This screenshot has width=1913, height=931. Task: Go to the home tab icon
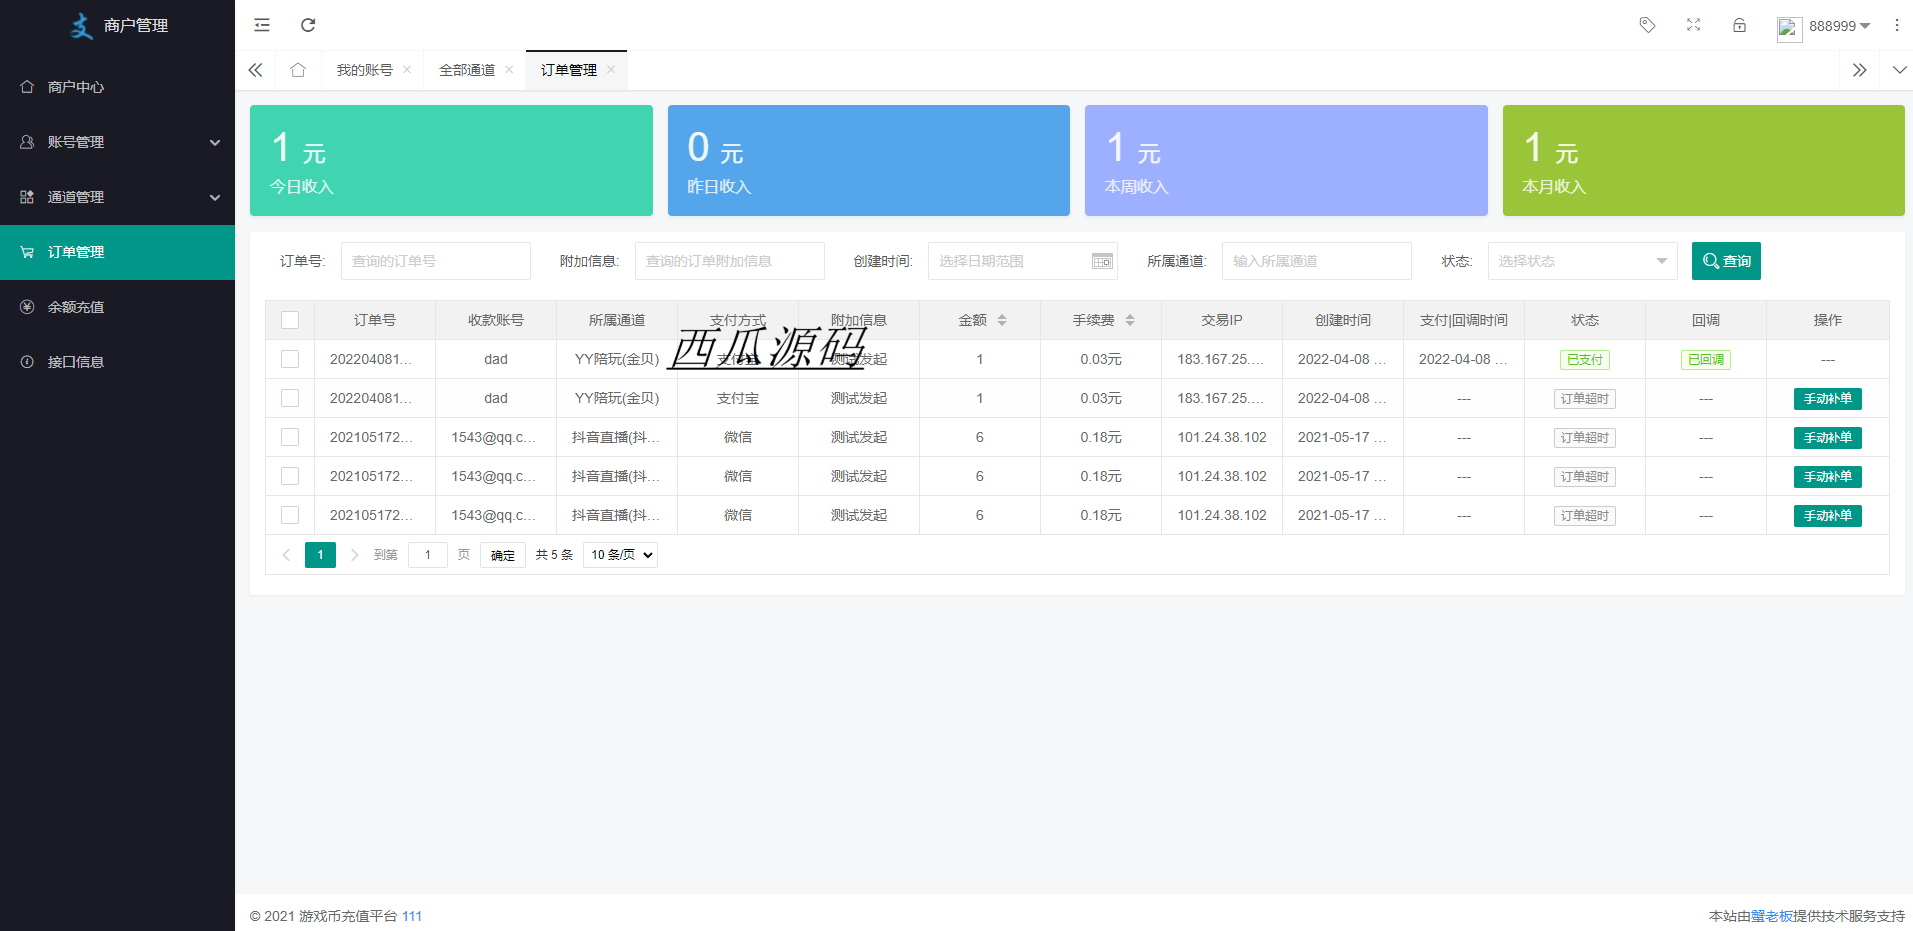pos(298,70)
